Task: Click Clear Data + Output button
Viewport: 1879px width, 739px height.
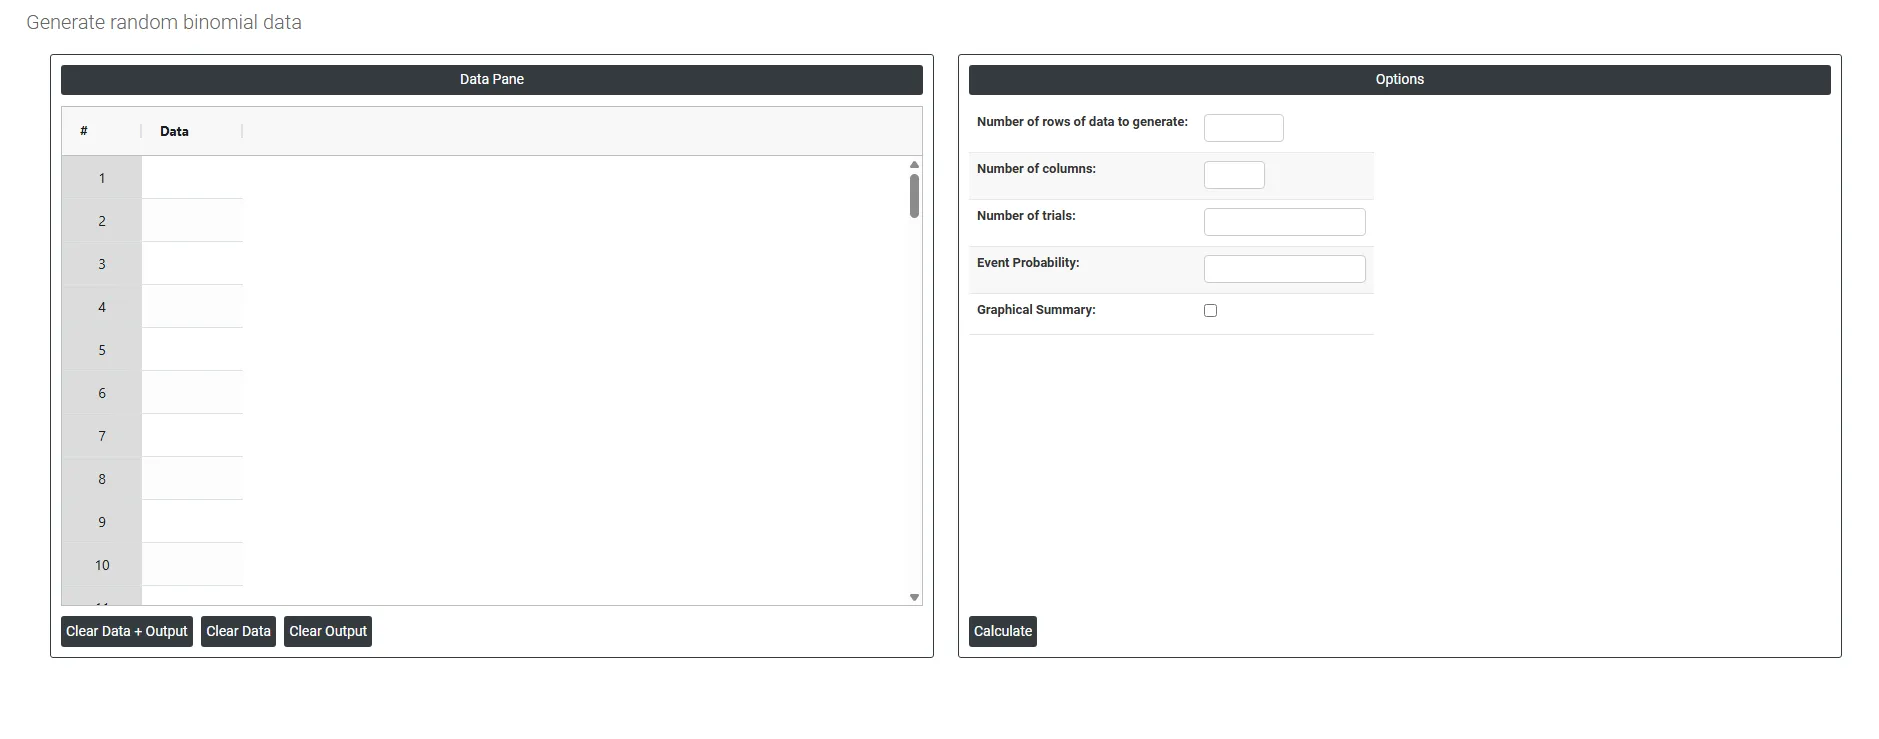Action: (127, 631)
